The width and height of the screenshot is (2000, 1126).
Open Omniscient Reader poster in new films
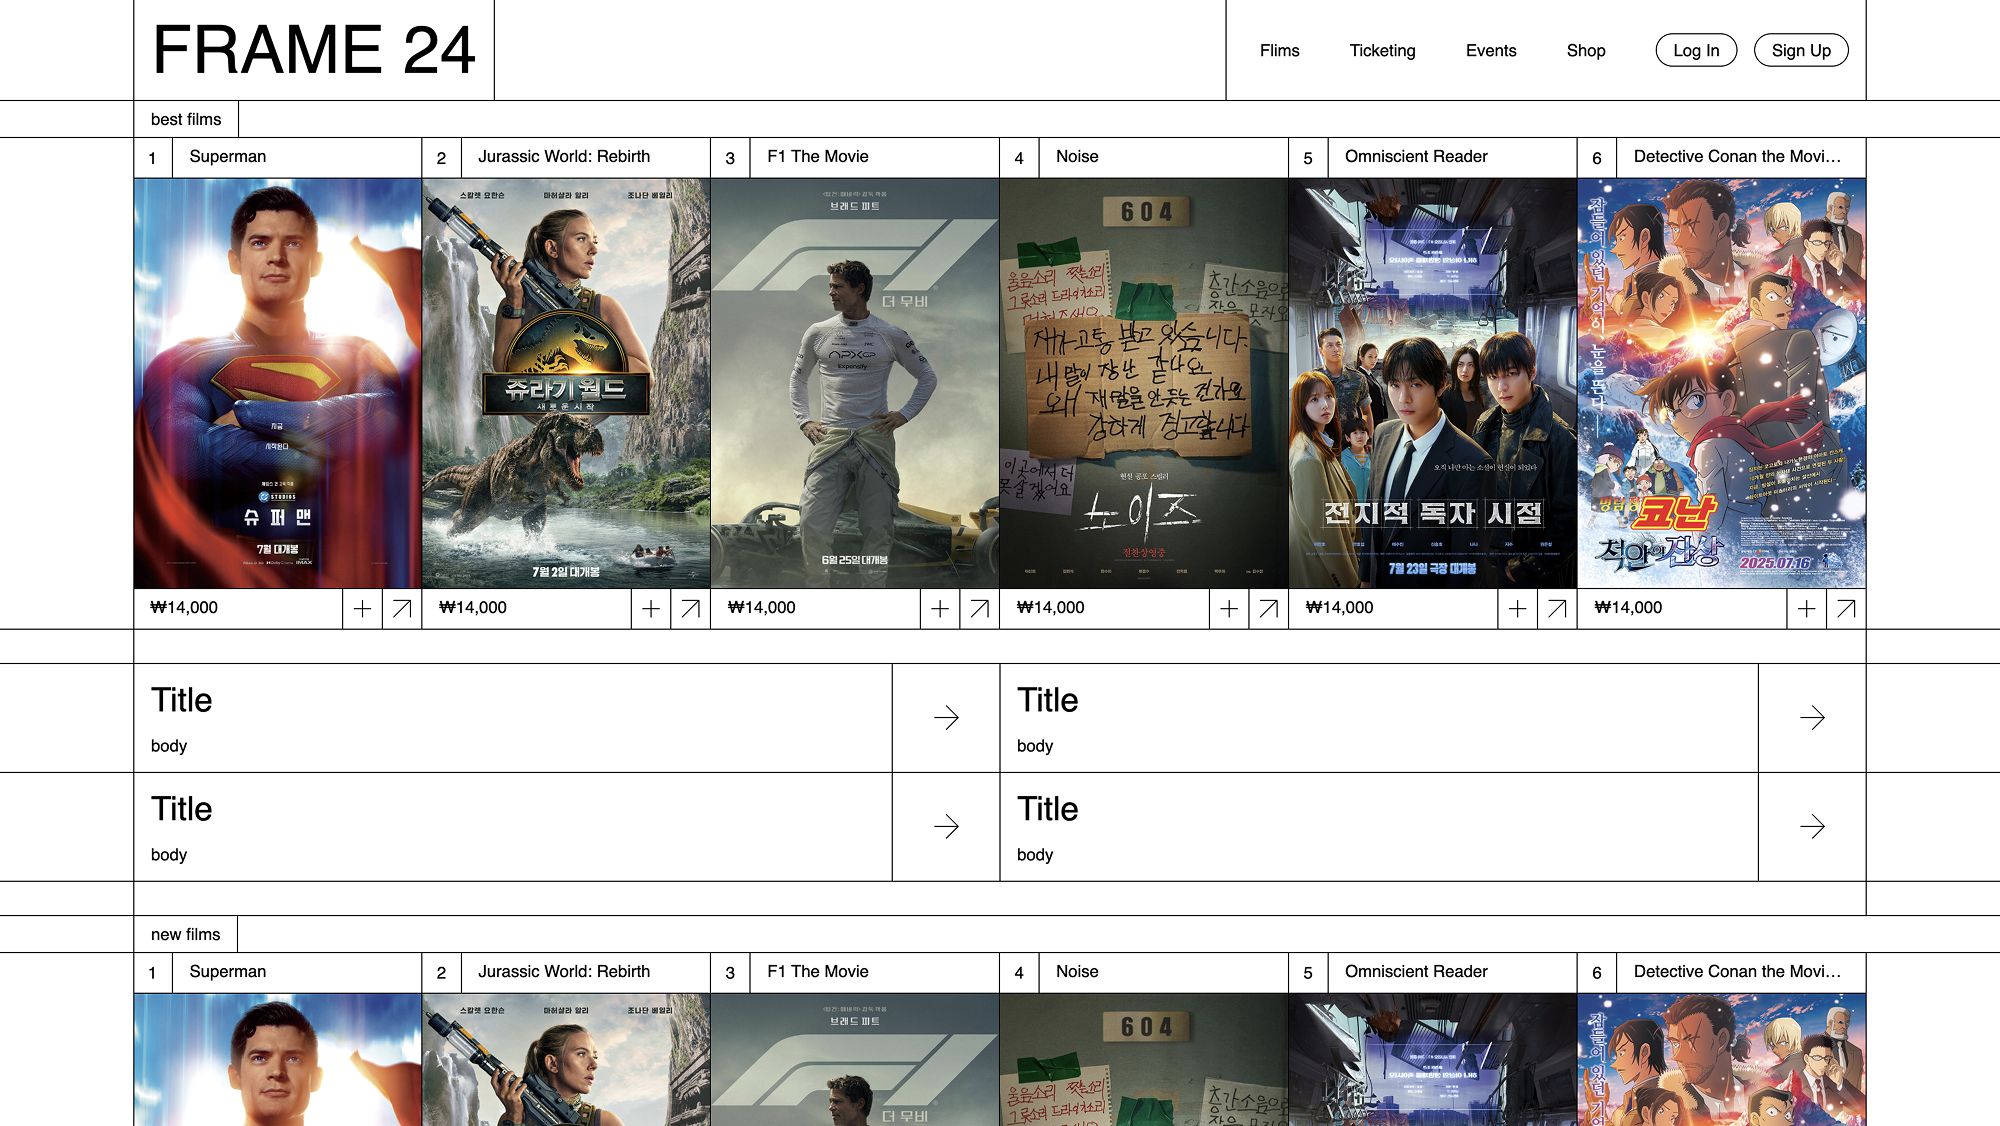click(x=1433, y=1060)
